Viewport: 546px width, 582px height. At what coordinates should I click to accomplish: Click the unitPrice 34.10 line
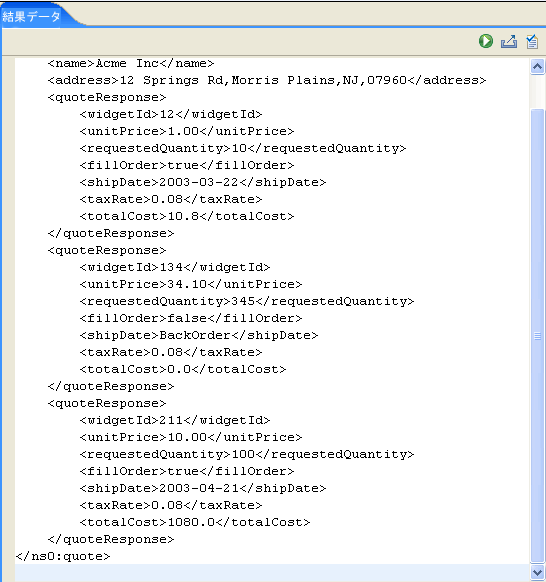(x=191, y=284)
